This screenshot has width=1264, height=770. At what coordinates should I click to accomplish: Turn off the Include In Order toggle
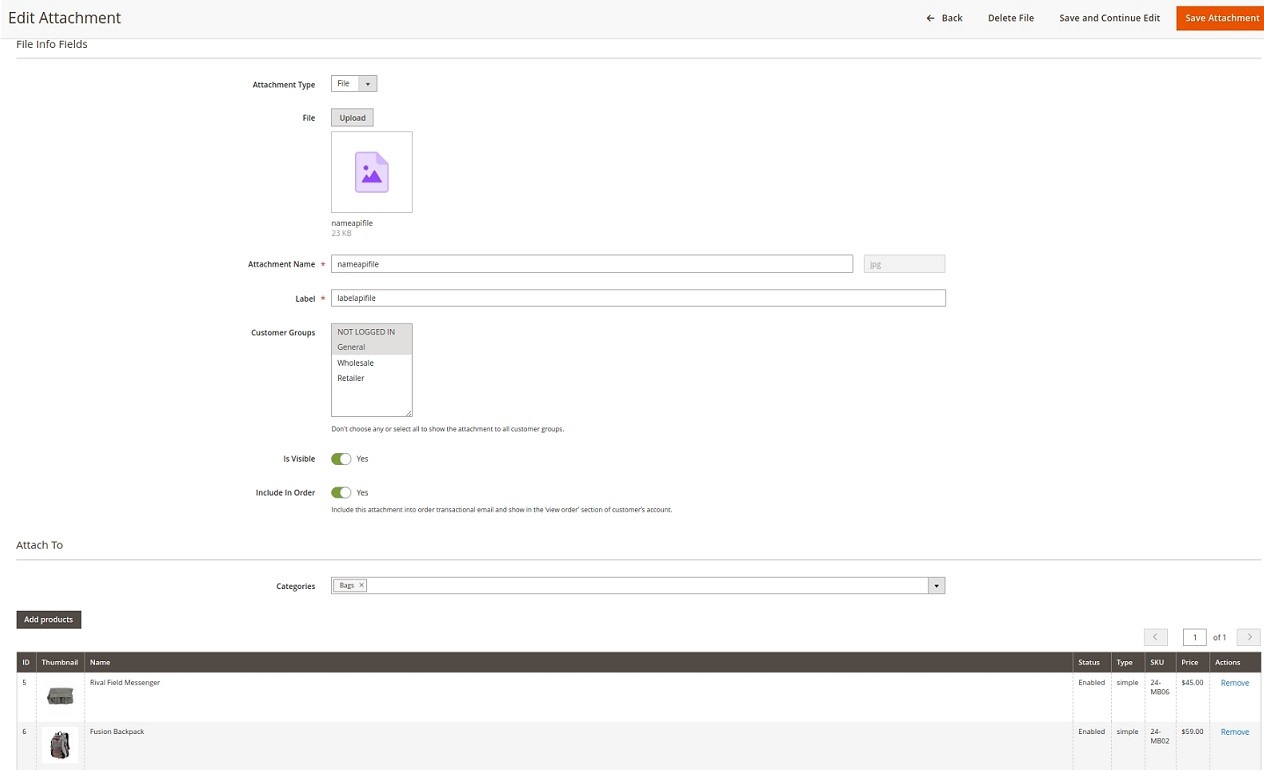click(x=340, y=492)
